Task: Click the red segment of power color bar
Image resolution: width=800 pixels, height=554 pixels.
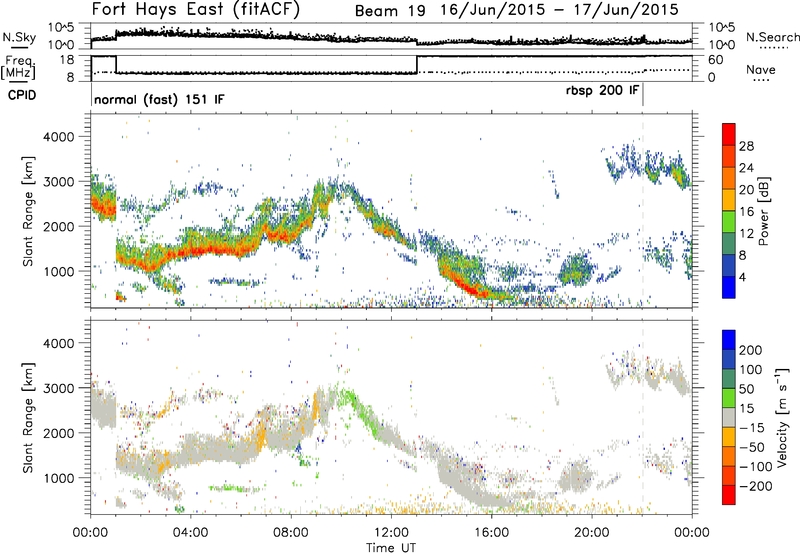Action: click(729, 134)
